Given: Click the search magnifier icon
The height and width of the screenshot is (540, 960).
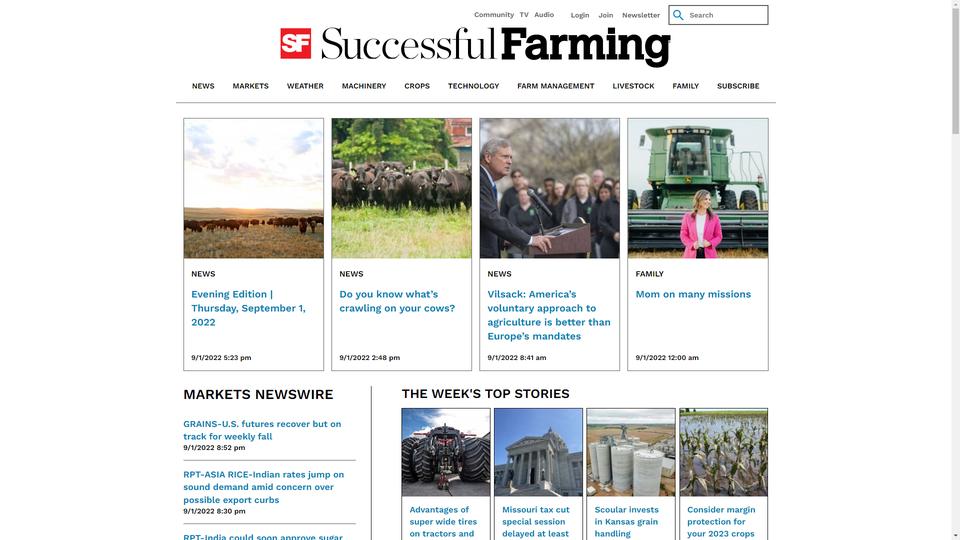Looking at the screenshot, I should click(678, 15).
